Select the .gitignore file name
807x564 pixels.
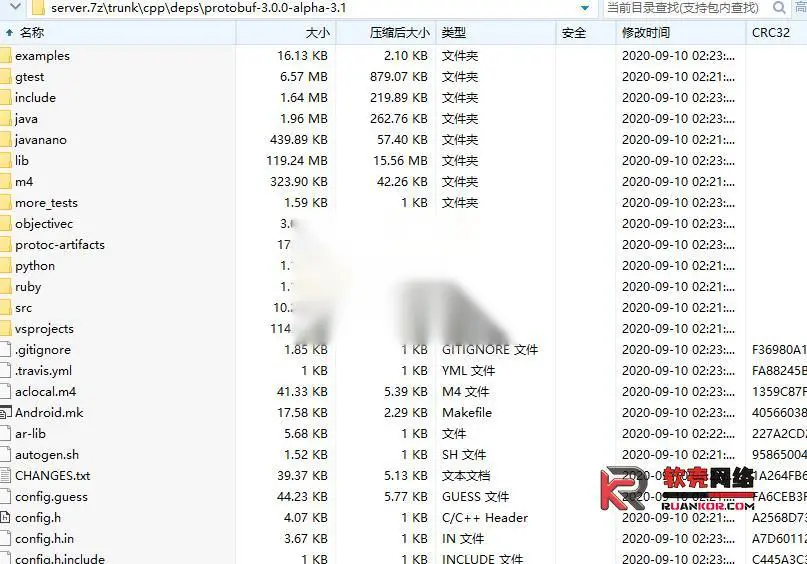43,350
